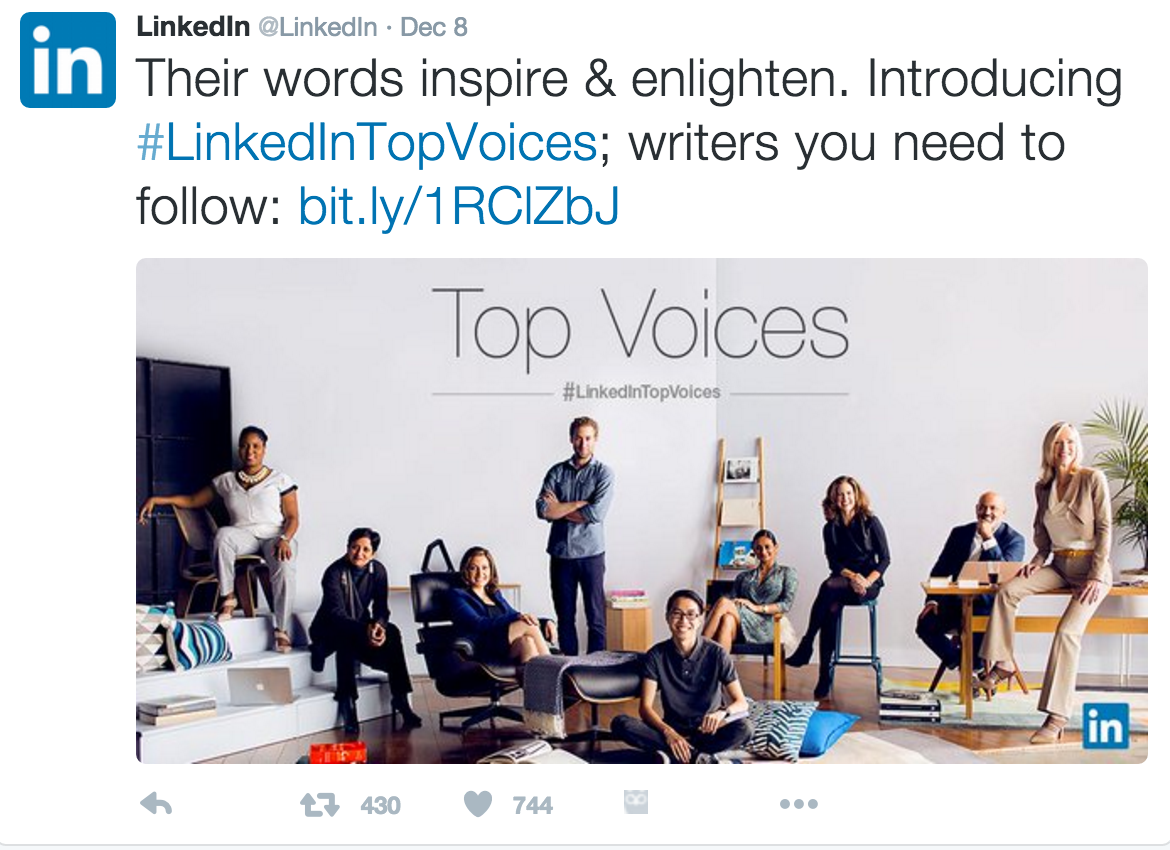Screen dimensions: 1170x850
Task: Click the large Top Voices heading in the photo
Action: [640, 325]
